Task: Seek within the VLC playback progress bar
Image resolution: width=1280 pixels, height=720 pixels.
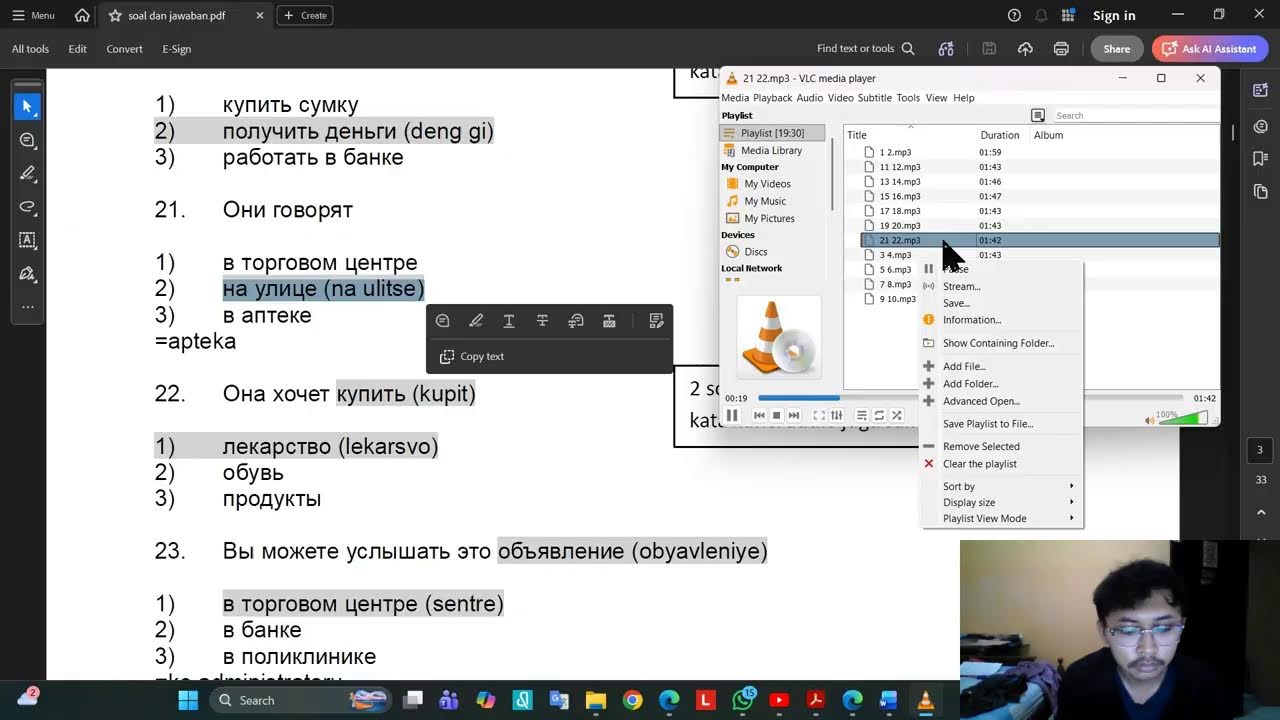Action: pyautogui.click(x=970, y=398)
